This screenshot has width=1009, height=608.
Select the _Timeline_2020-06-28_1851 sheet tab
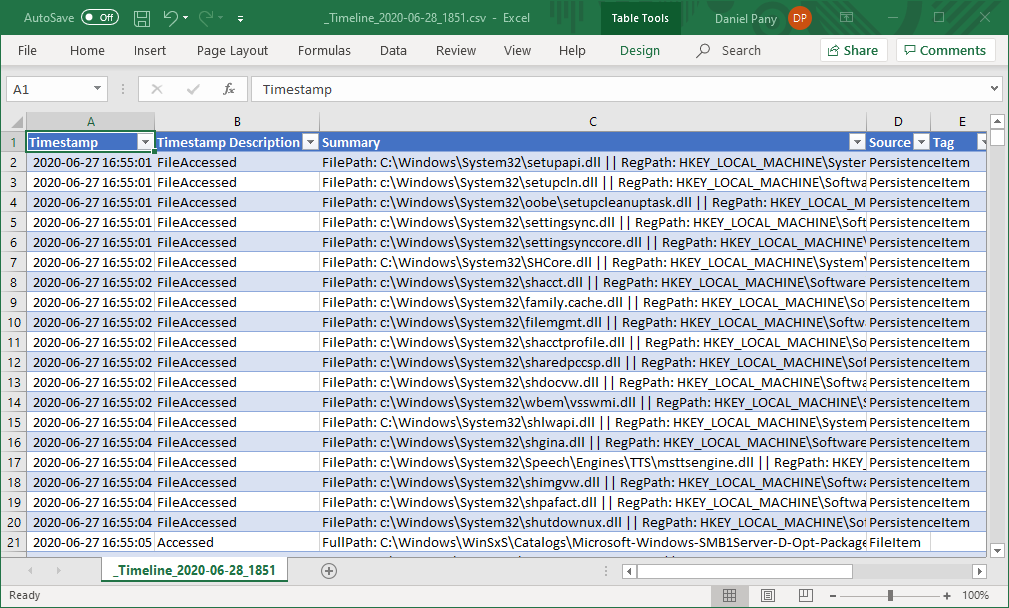coord(194,570)
